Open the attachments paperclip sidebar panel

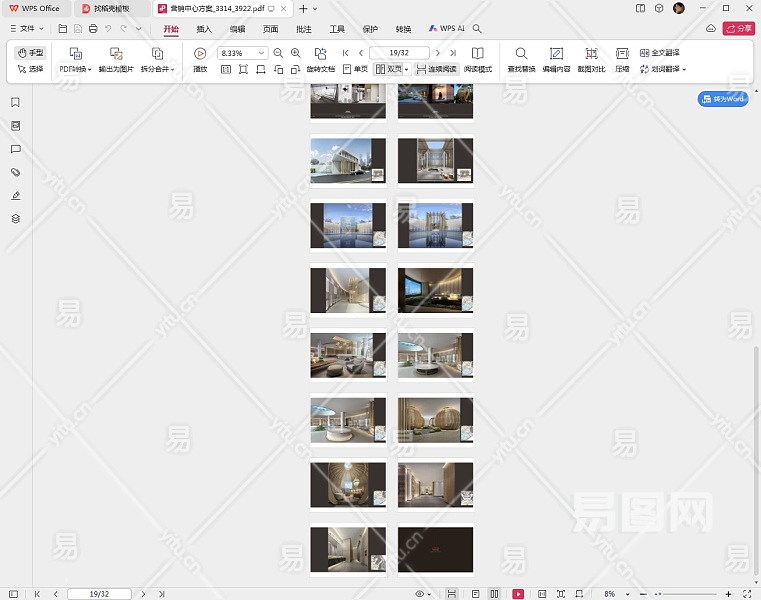point(15,172)
